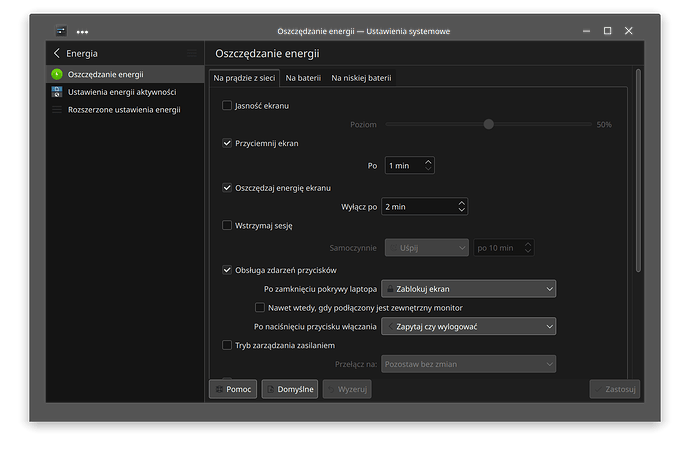Click the back arrow next to Energia
690x454 pixels.
pos(56,53)
